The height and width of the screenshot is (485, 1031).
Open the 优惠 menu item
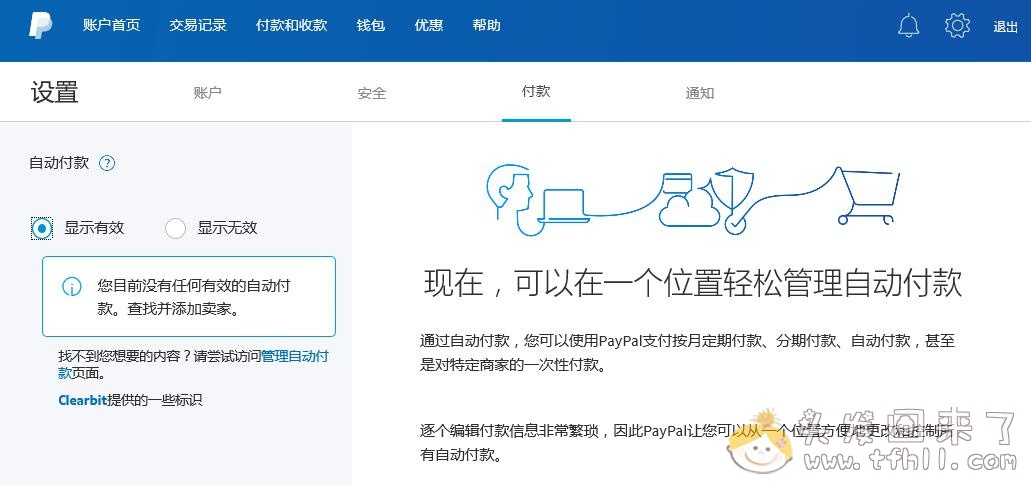pos(429,26)
